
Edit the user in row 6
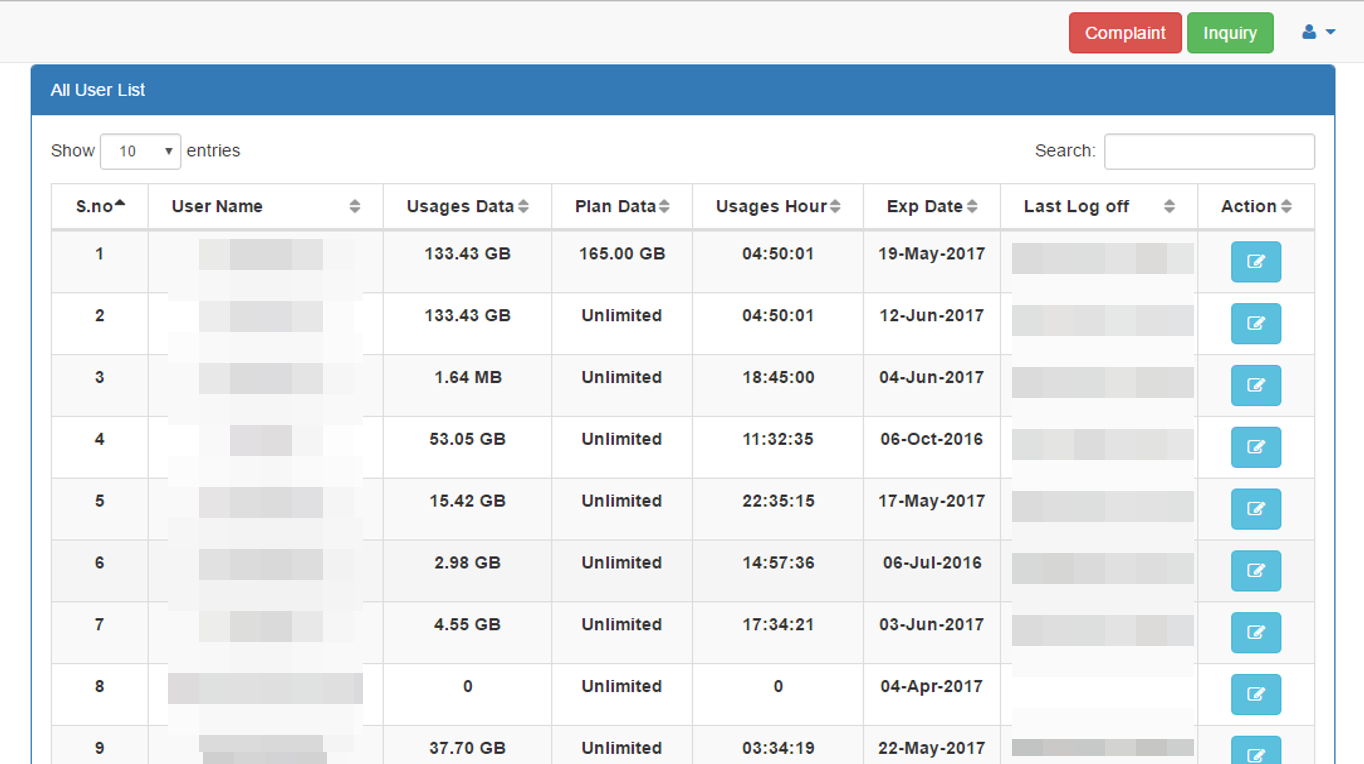coord(1256,571)
